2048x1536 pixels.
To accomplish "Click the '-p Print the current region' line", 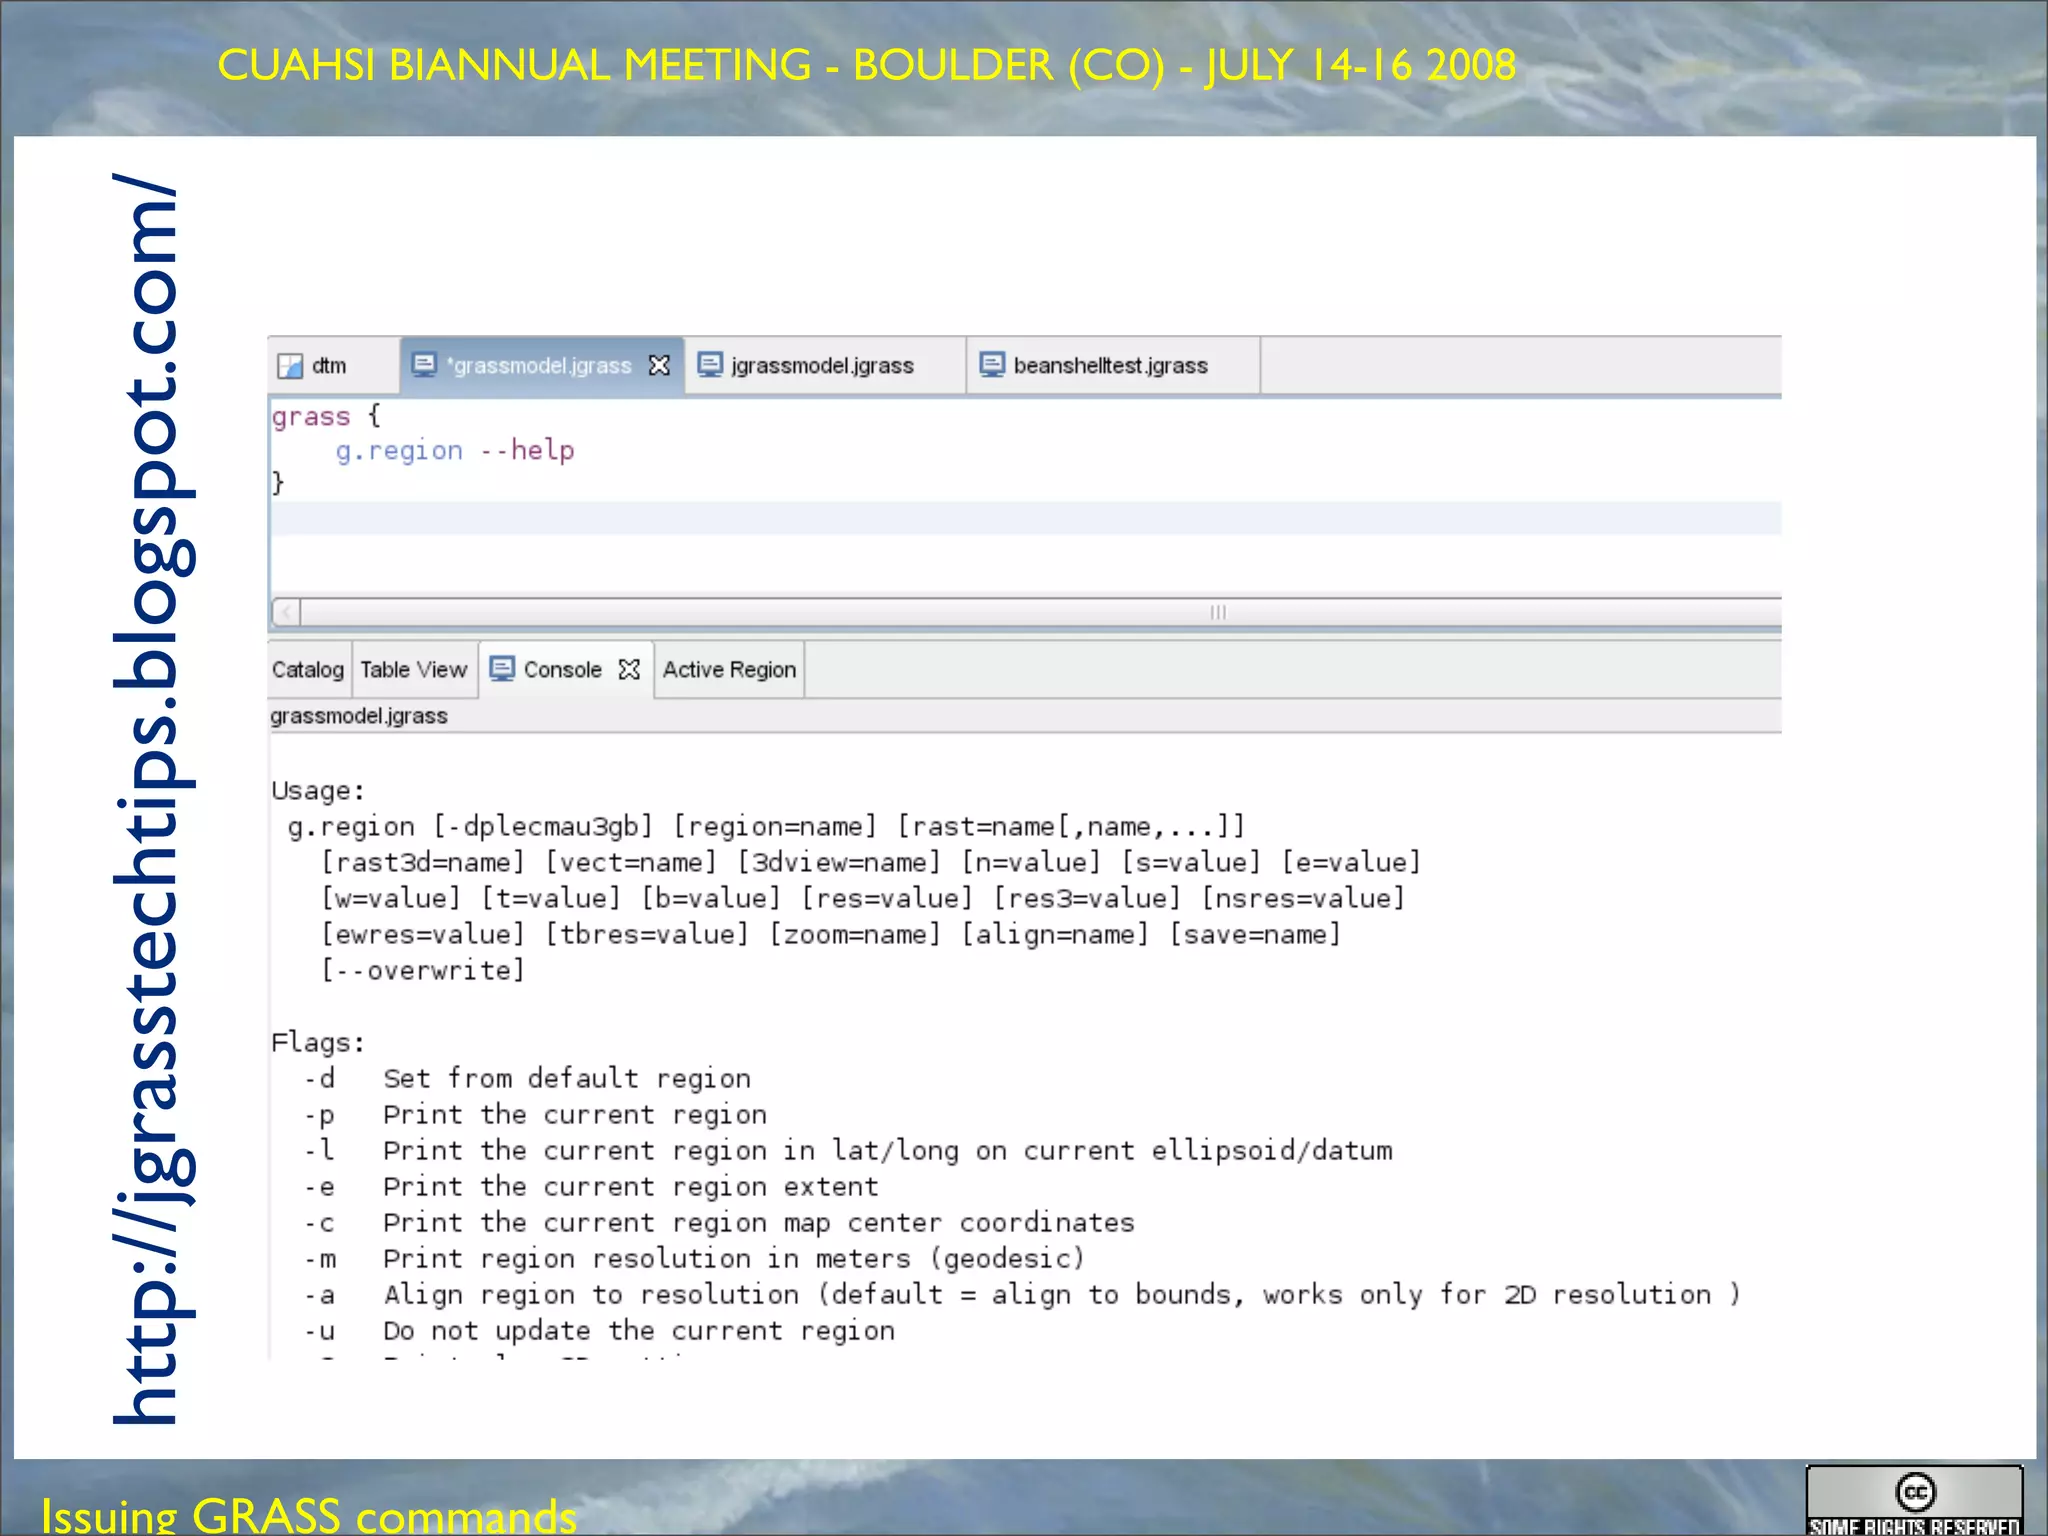I will pyautogui.click(x=536, y=1115).
